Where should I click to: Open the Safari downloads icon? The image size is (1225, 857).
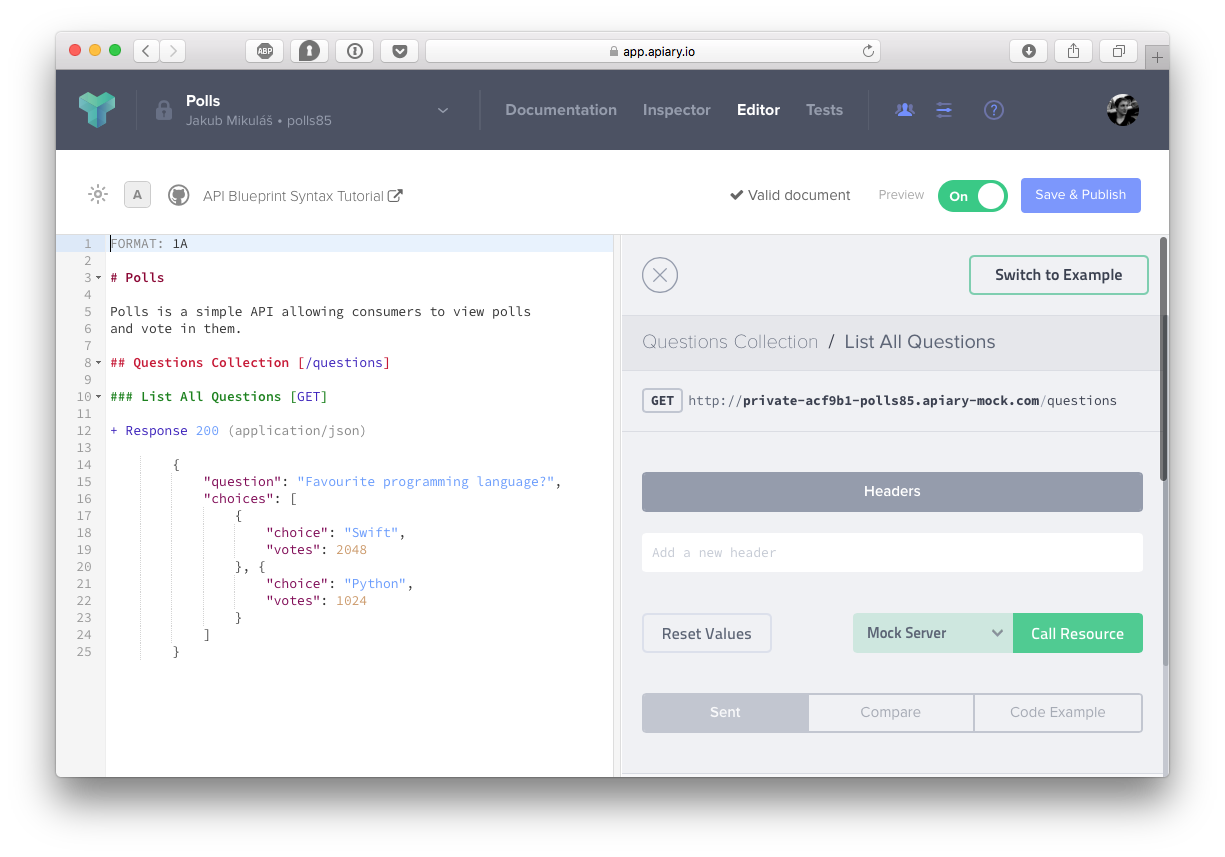1029,51
